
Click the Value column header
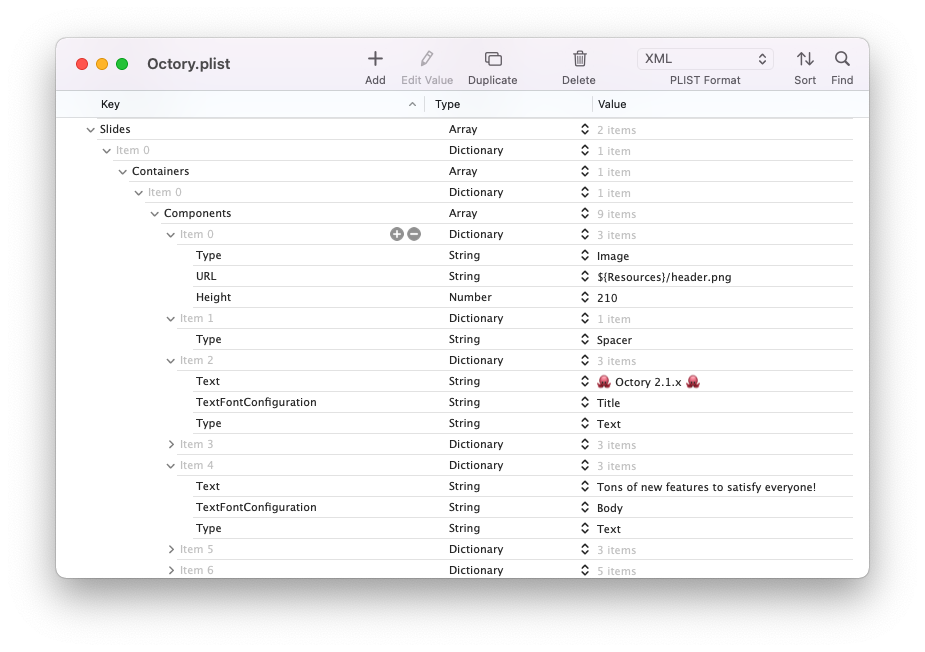point(730,104)
